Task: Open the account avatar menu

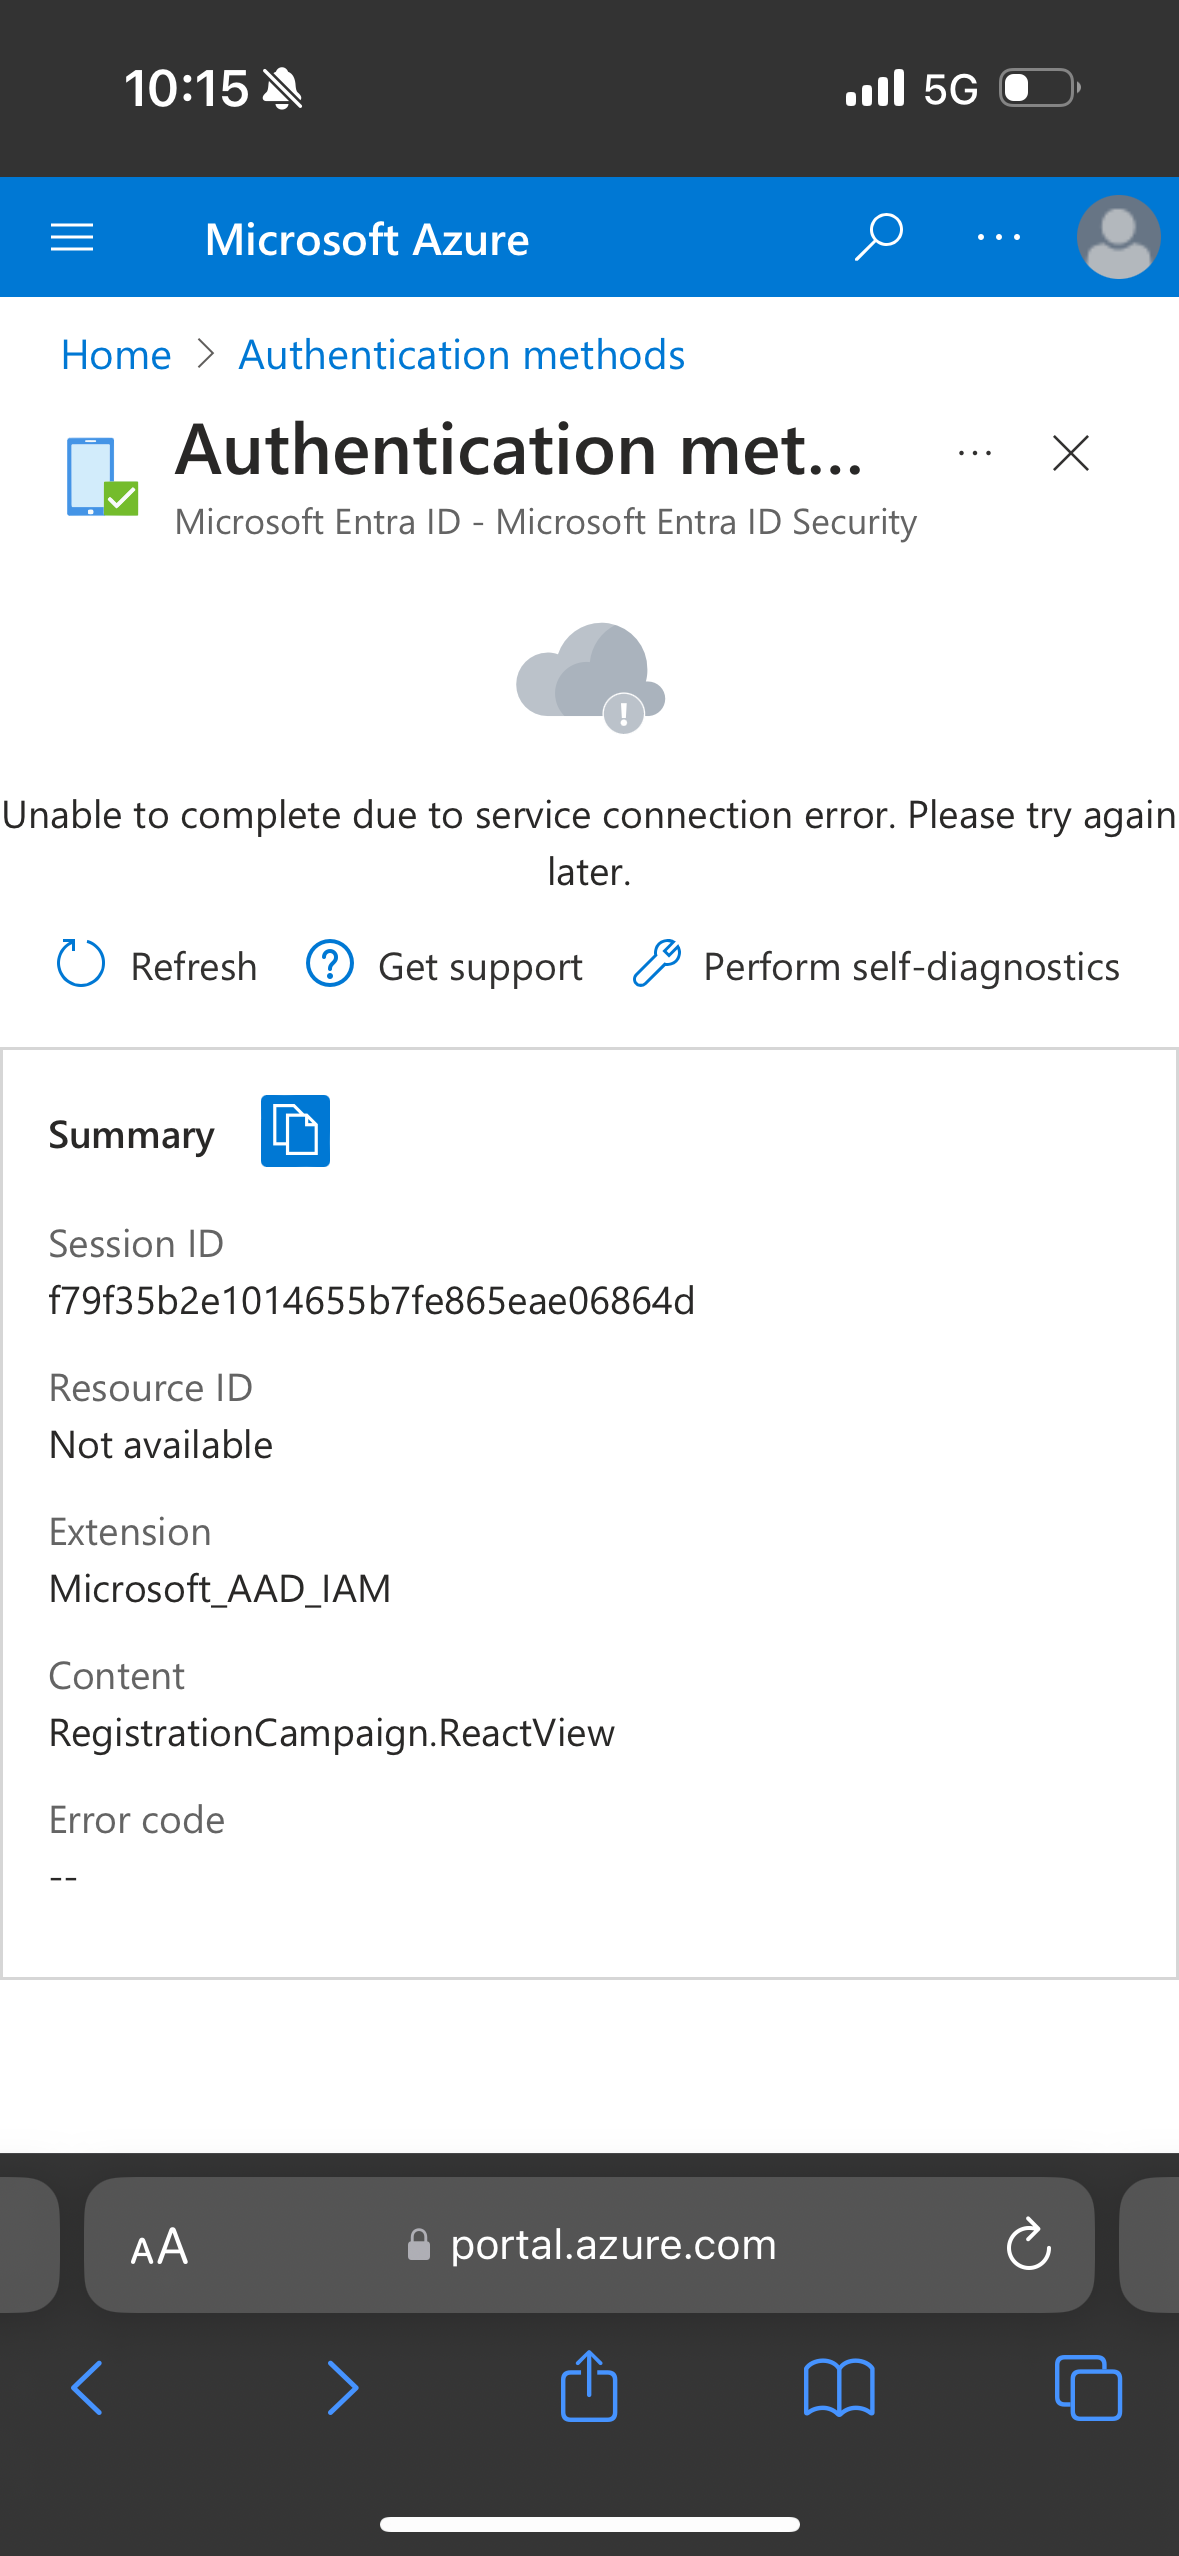Action: [x=1118, y=237]
